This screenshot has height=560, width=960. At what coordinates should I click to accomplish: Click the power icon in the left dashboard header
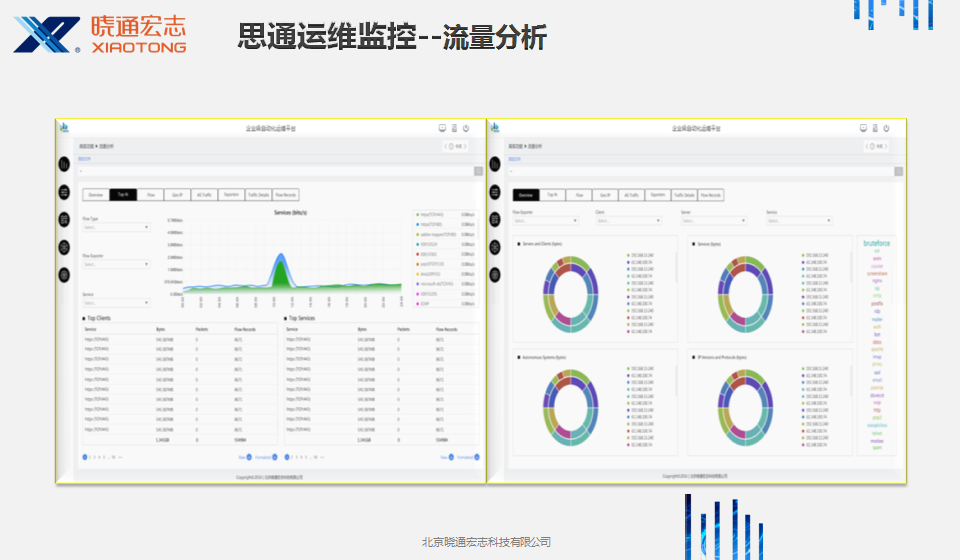pyautogui.click(x=466, y=129)
